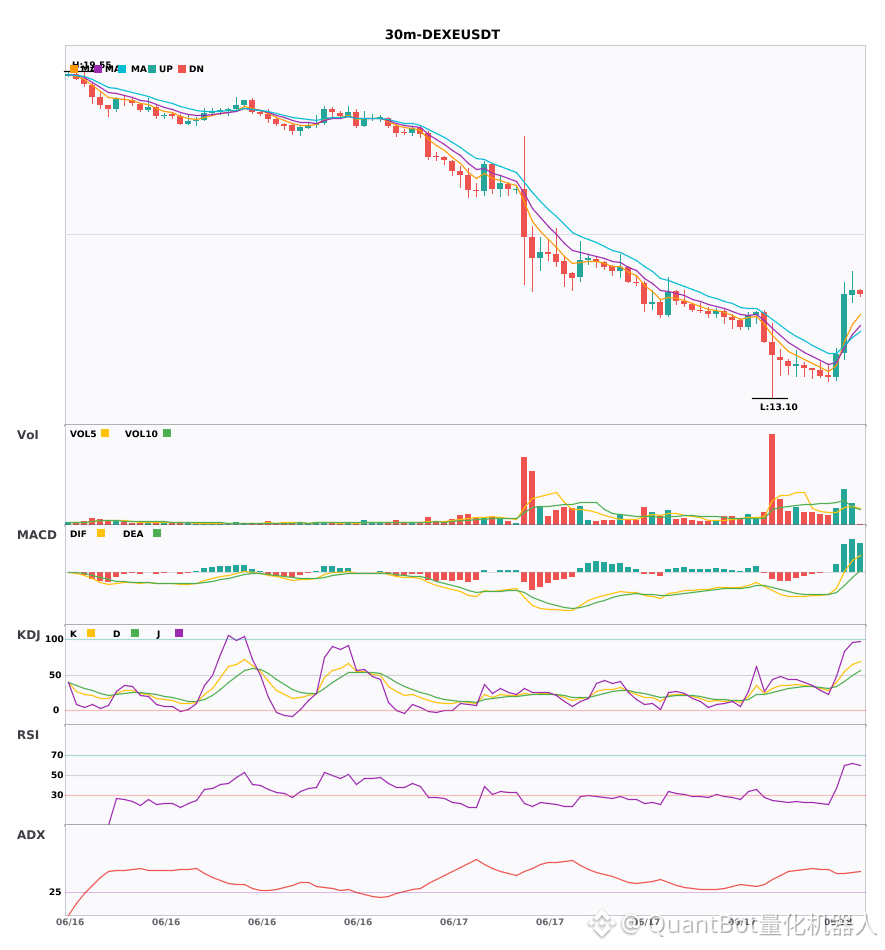This screenshot has width=885, height=950.
Task: Click the L:13.10 low price label
Action: click(778, 407)
